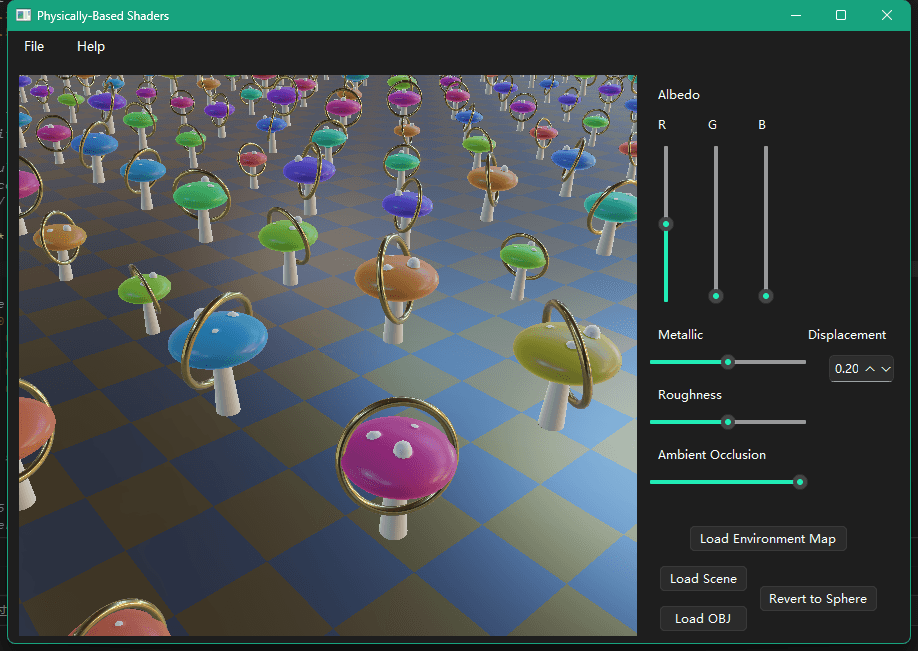Click the Load Scene button
The height and width of the screenshot is (651, 918).
(x=703, y=578)
